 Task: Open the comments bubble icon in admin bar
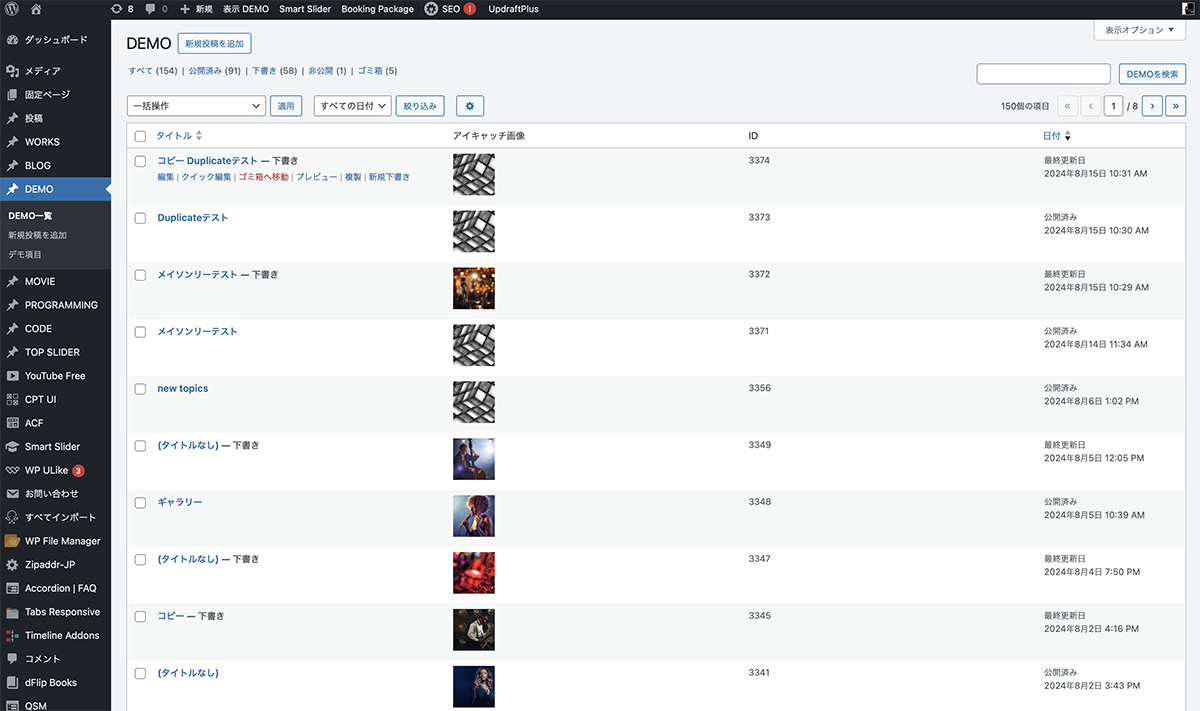tap(150, 9)
